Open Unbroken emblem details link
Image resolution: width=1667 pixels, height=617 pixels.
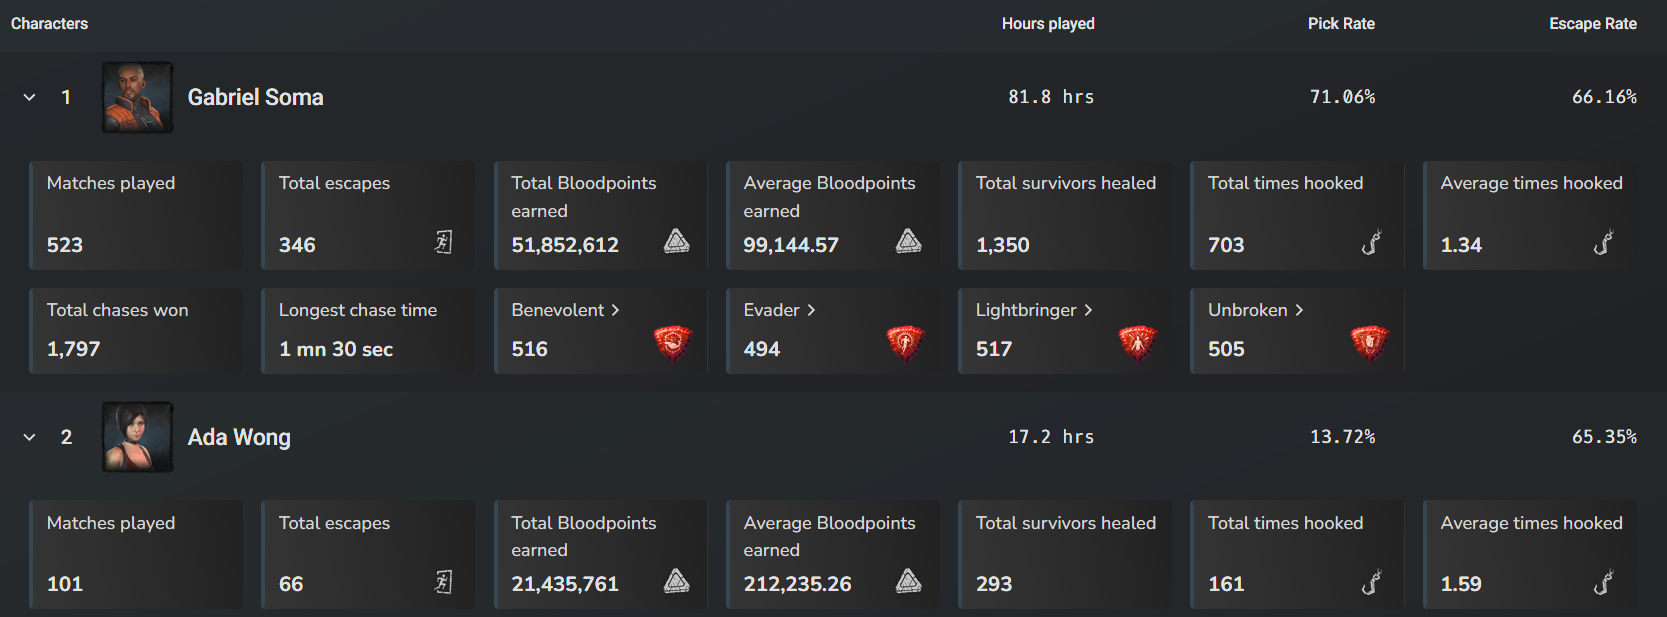(x=1255, y=310)
